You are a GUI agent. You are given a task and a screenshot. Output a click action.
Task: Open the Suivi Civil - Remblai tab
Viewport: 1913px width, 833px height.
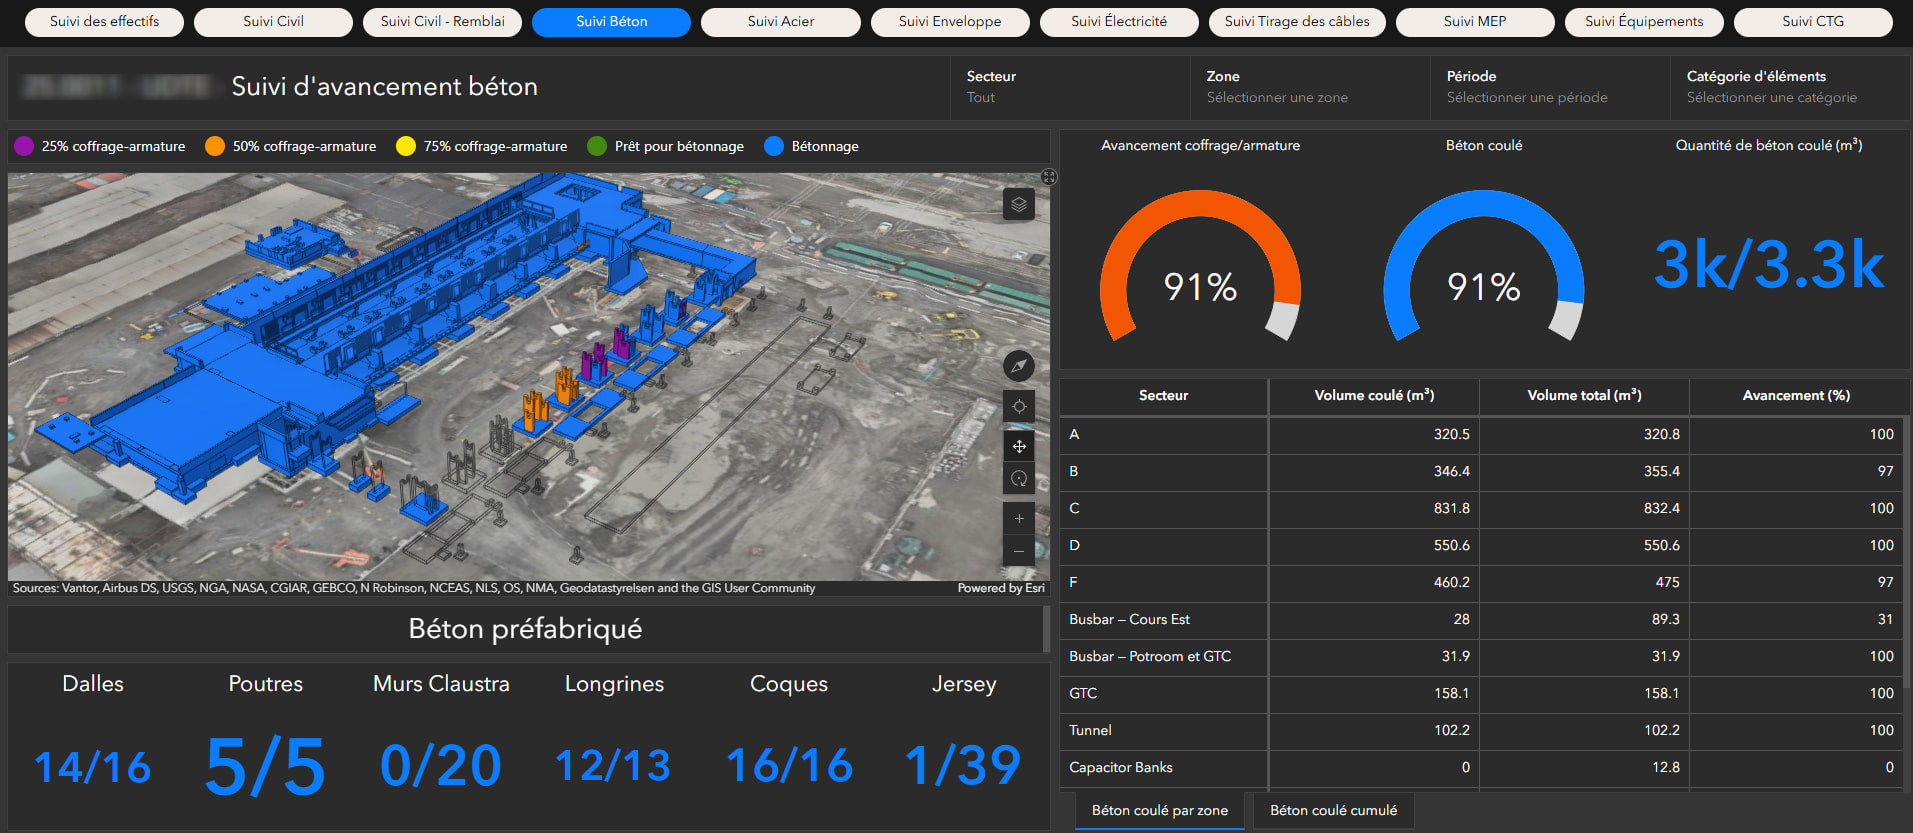pyautogui.click(x=442, y=22)
